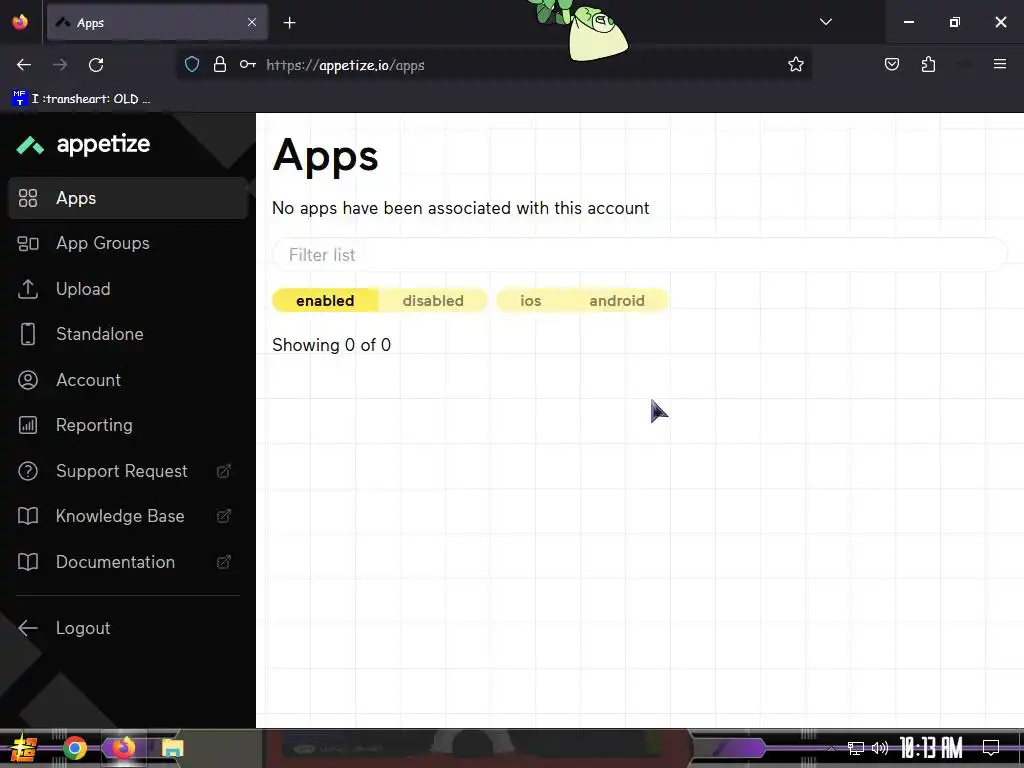Open File Explorer from the taskbar
The image size is (1024, 768).
[172, 748]
